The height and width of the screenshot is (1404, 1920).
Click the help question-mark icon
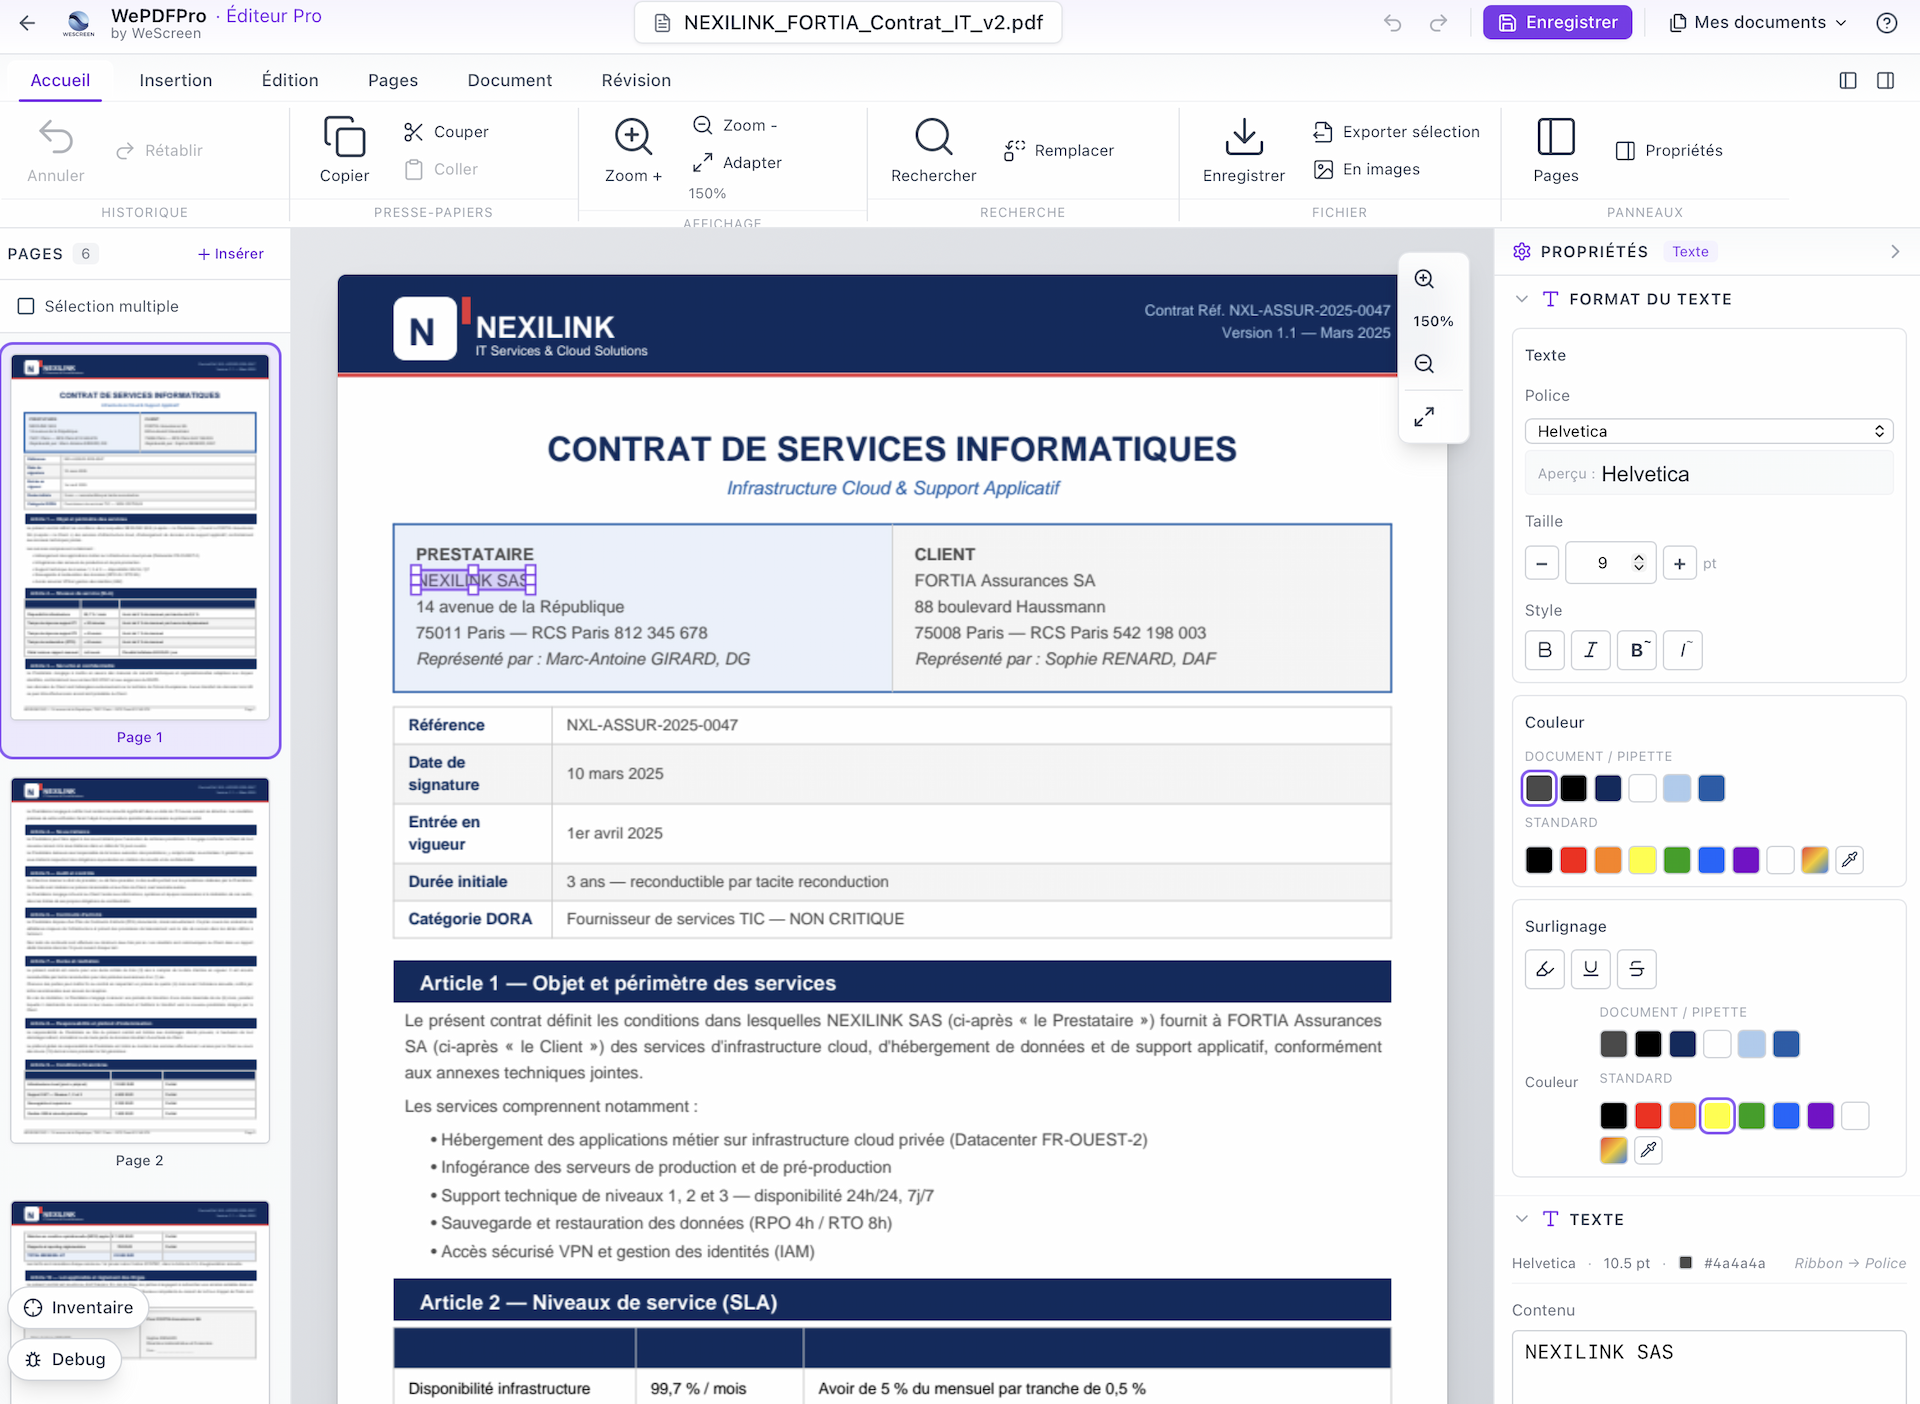coord(1886,23)
